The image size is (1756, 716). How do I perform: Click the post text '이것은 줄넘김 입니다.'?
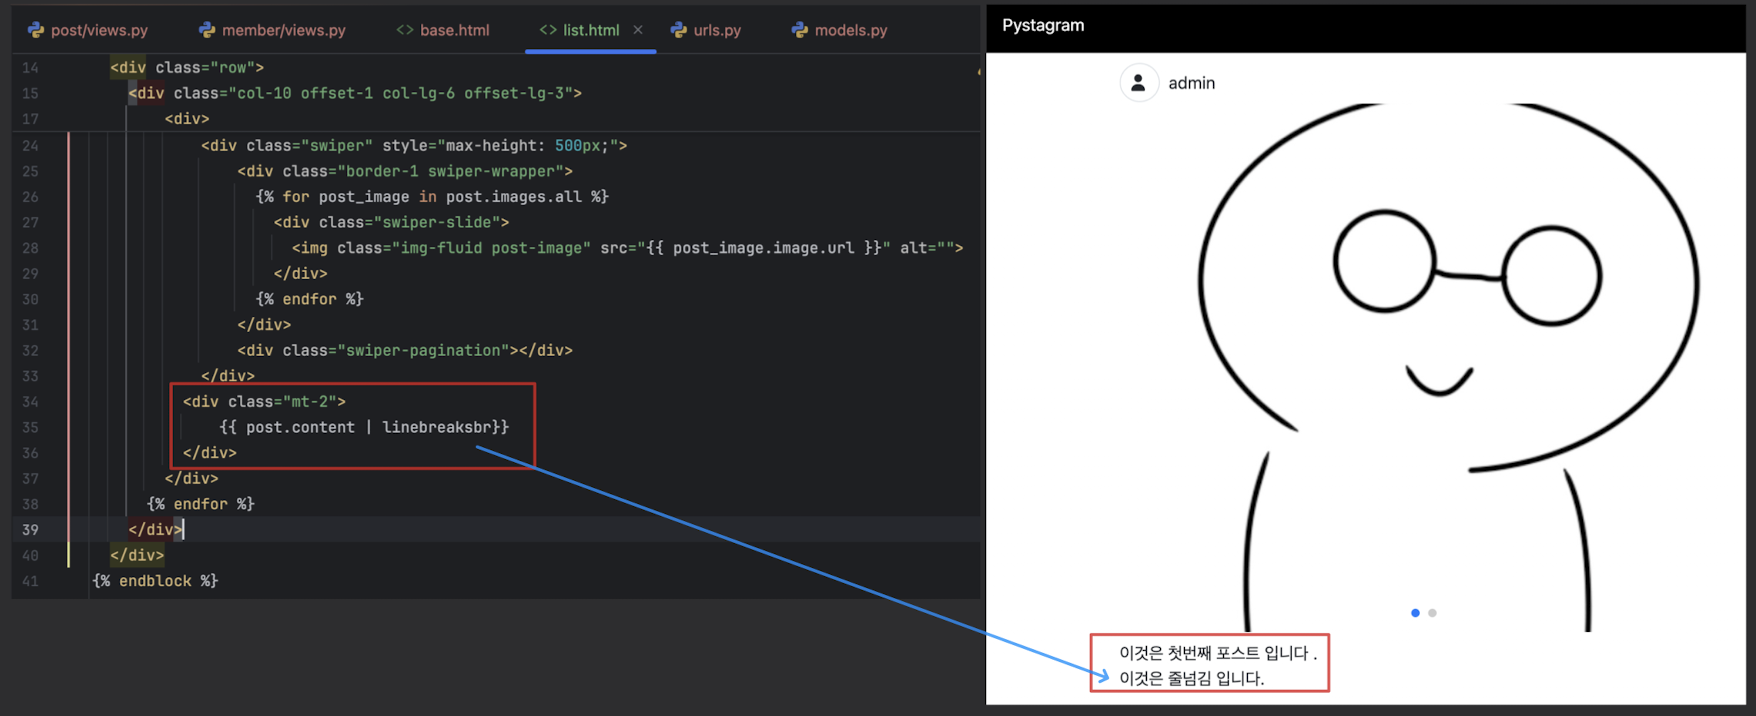click(1192, 678)
